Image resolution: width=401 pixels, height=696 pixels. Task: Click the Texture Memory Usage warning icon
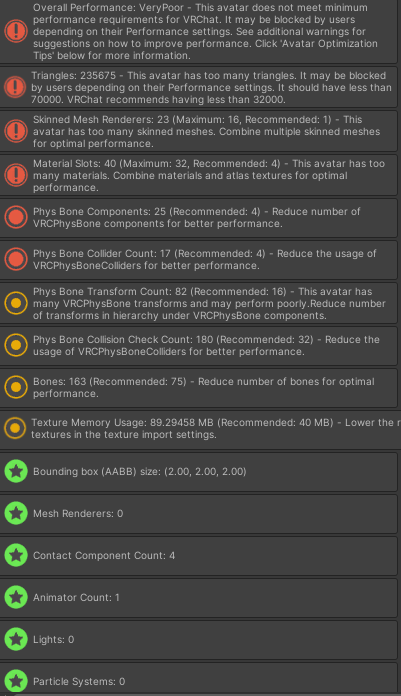pyautogui.click(x=15, y=428)
